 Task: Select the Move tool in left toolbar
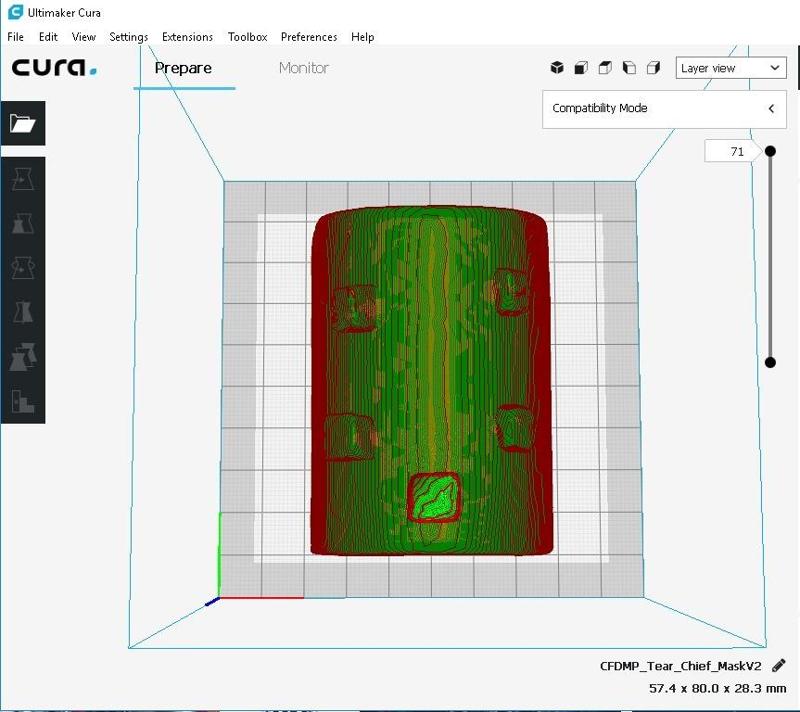[22, 179]
